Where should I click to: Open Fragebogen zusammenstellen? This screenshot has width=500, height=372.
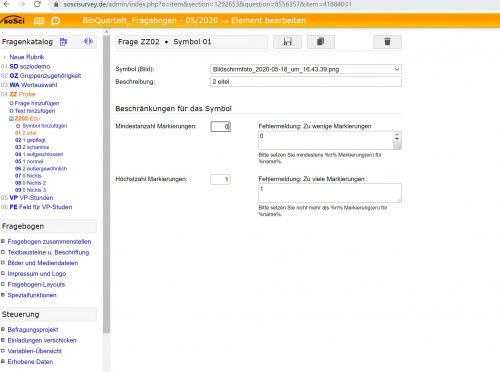(x=49, y=241)
